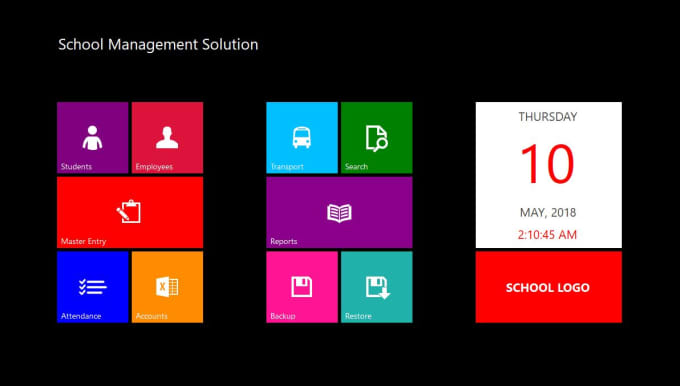
Task: Click the School Management Solution title
Action: tap(158, 44)
